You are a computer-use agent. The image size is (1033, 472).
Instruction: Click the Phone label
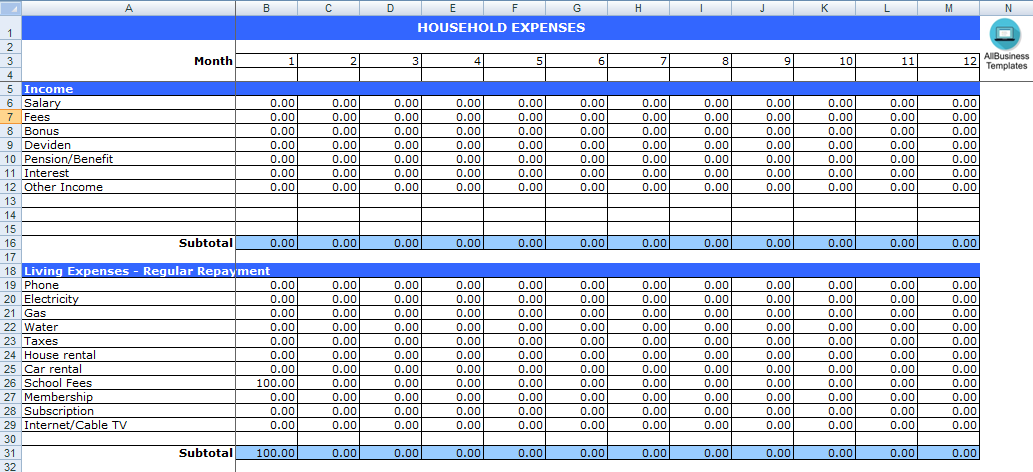click(x=41, y=285)
